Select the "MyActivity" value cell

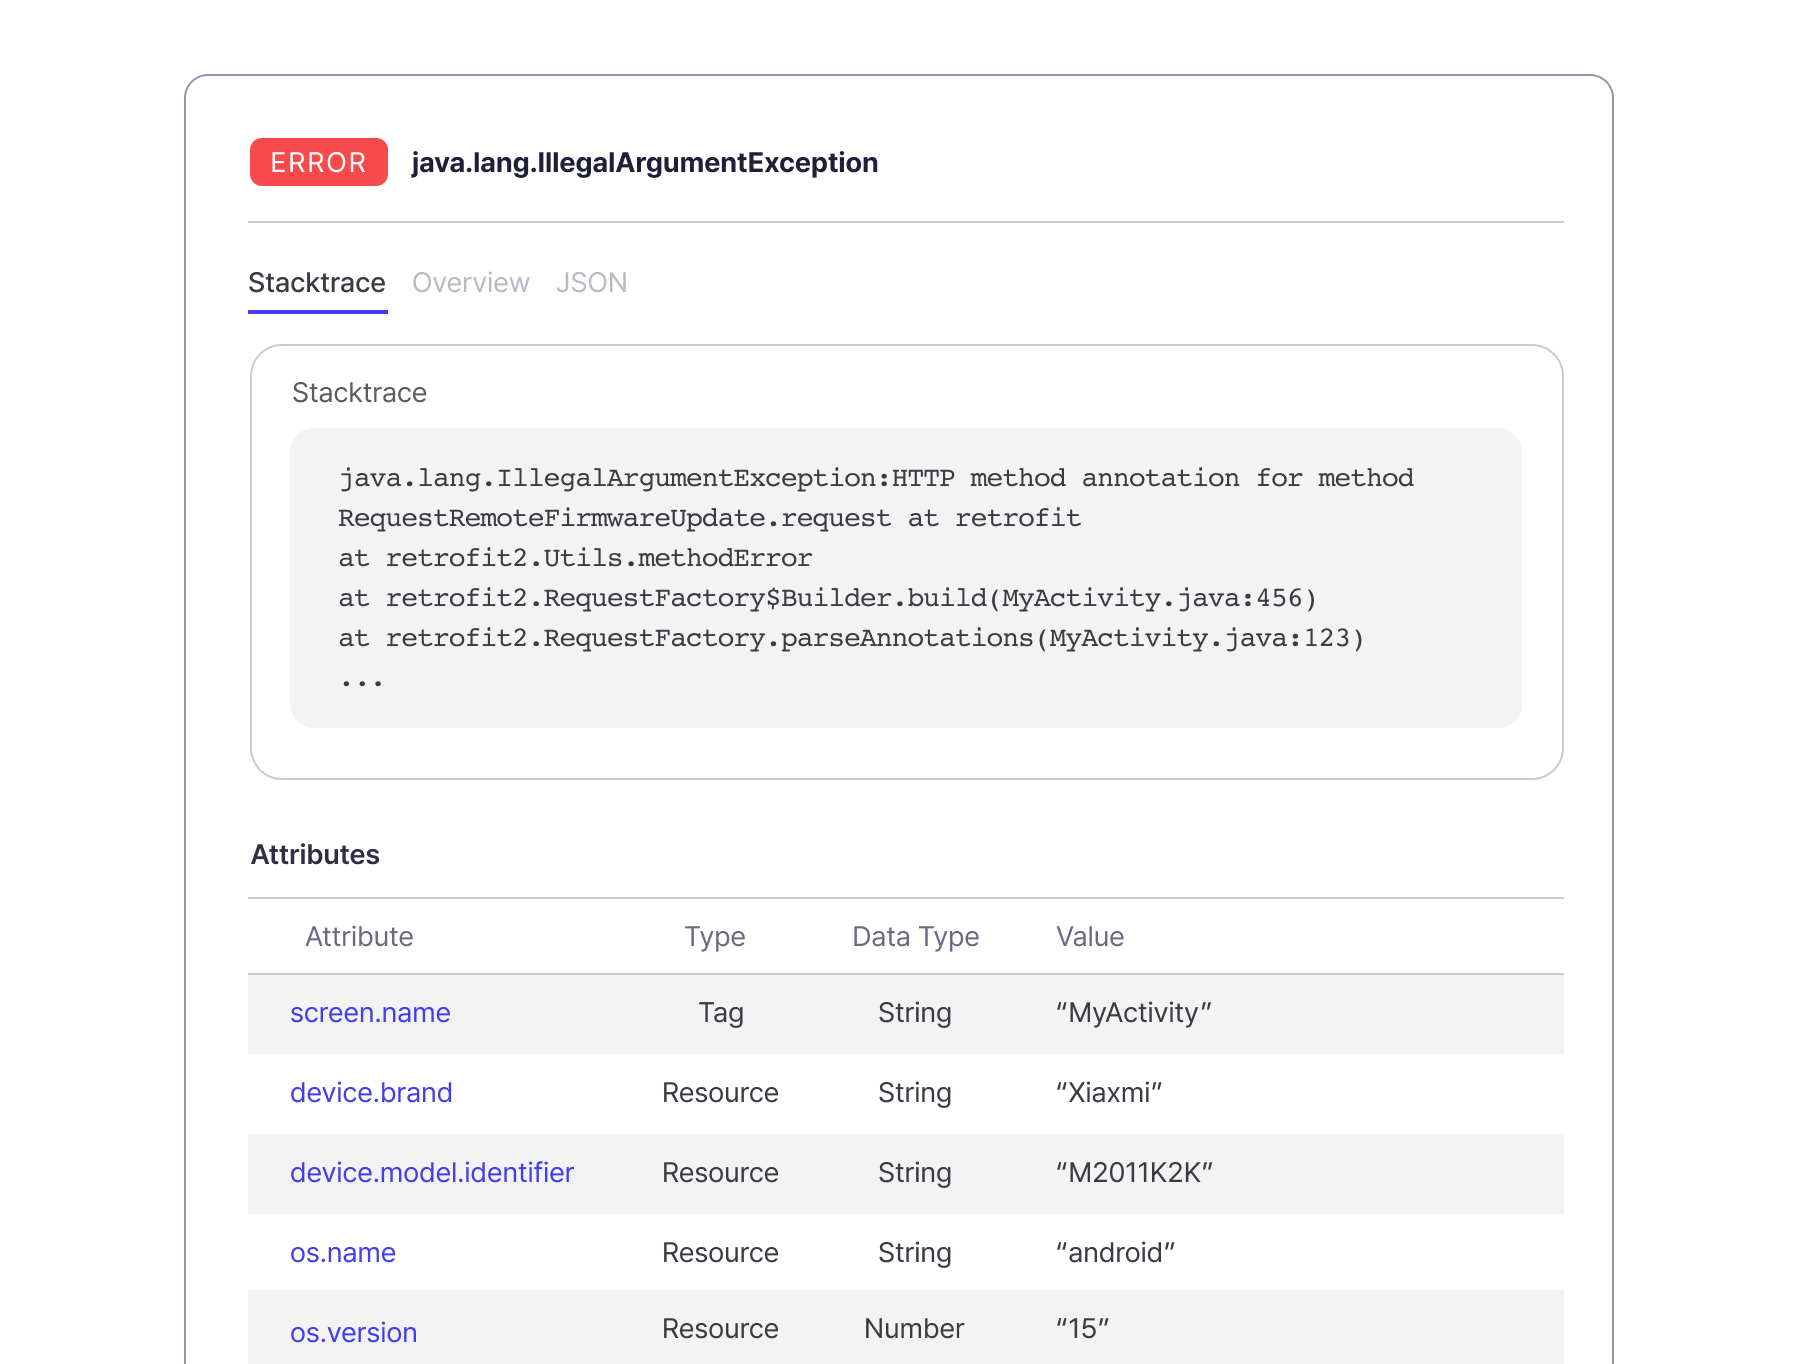(x=1134, y=1013)
